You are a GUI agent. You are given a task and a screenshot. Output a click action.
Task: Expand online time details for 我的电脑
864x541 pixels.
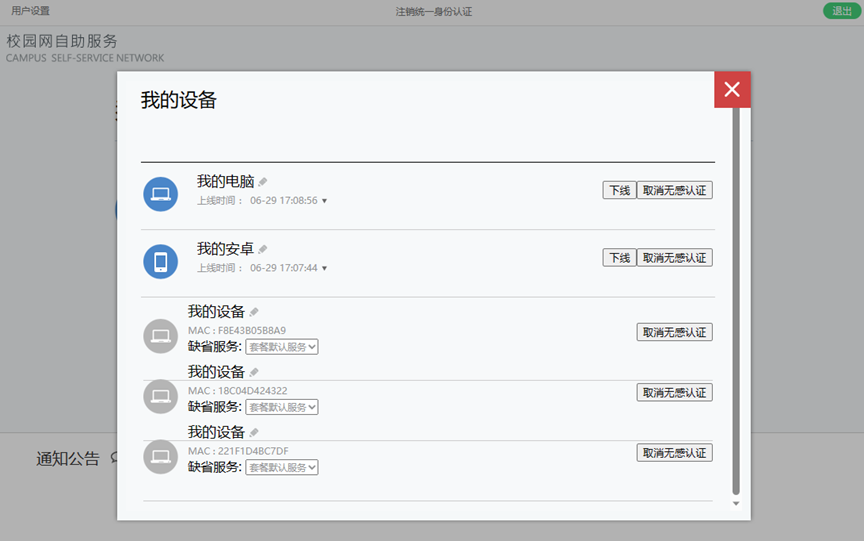(x=324, y=201)
